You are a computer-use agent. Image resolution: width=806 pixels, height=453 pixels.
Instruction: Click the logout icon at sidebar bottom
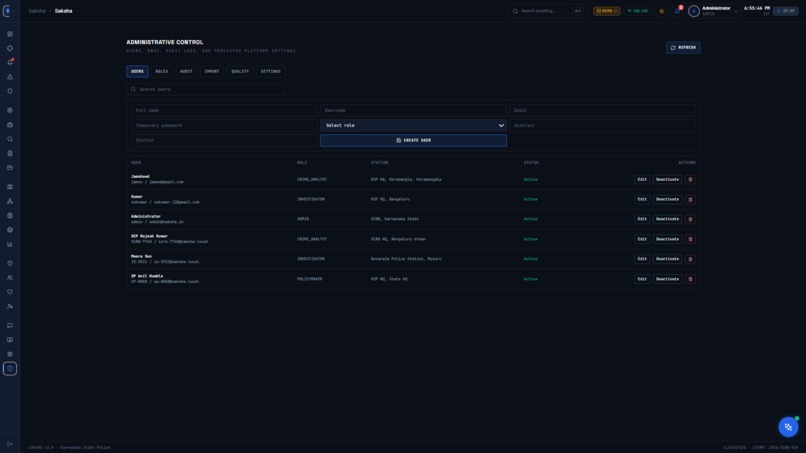tap(10, 444)
